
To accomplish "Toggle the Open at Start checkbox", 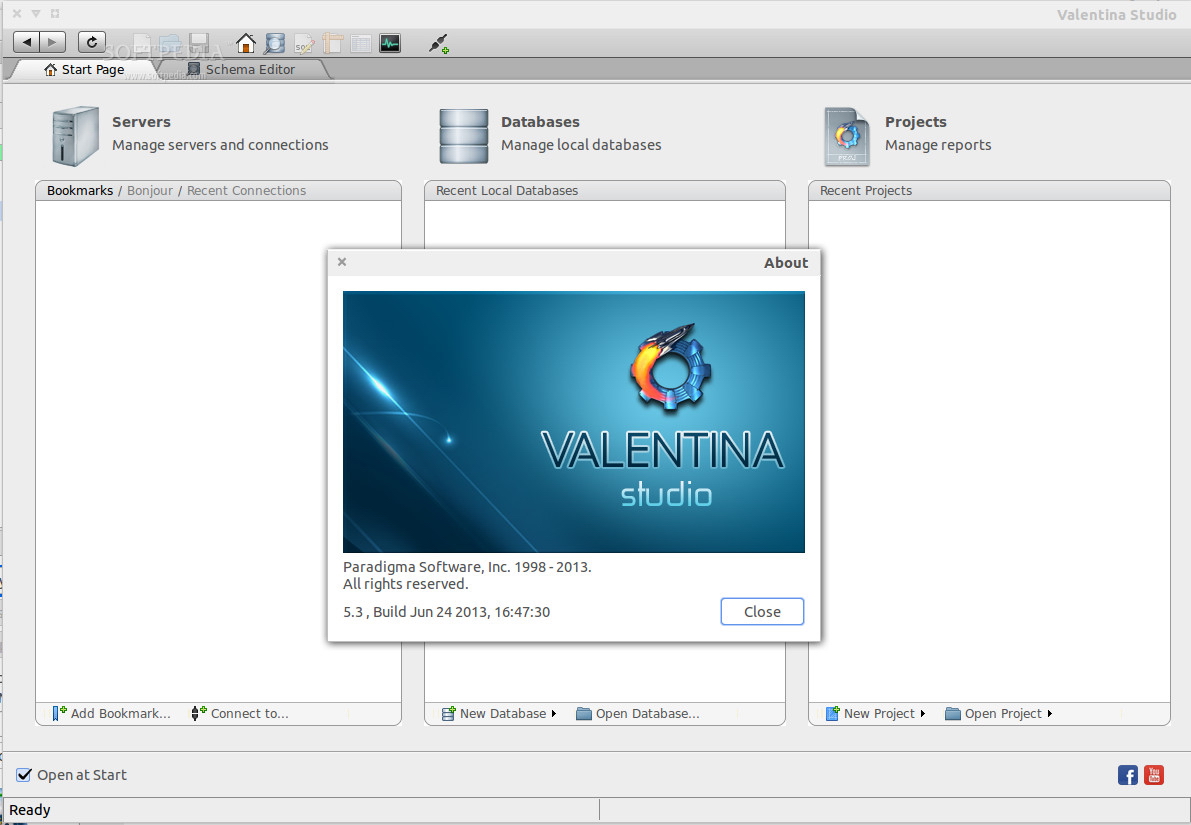I will [x=25, y=775].
